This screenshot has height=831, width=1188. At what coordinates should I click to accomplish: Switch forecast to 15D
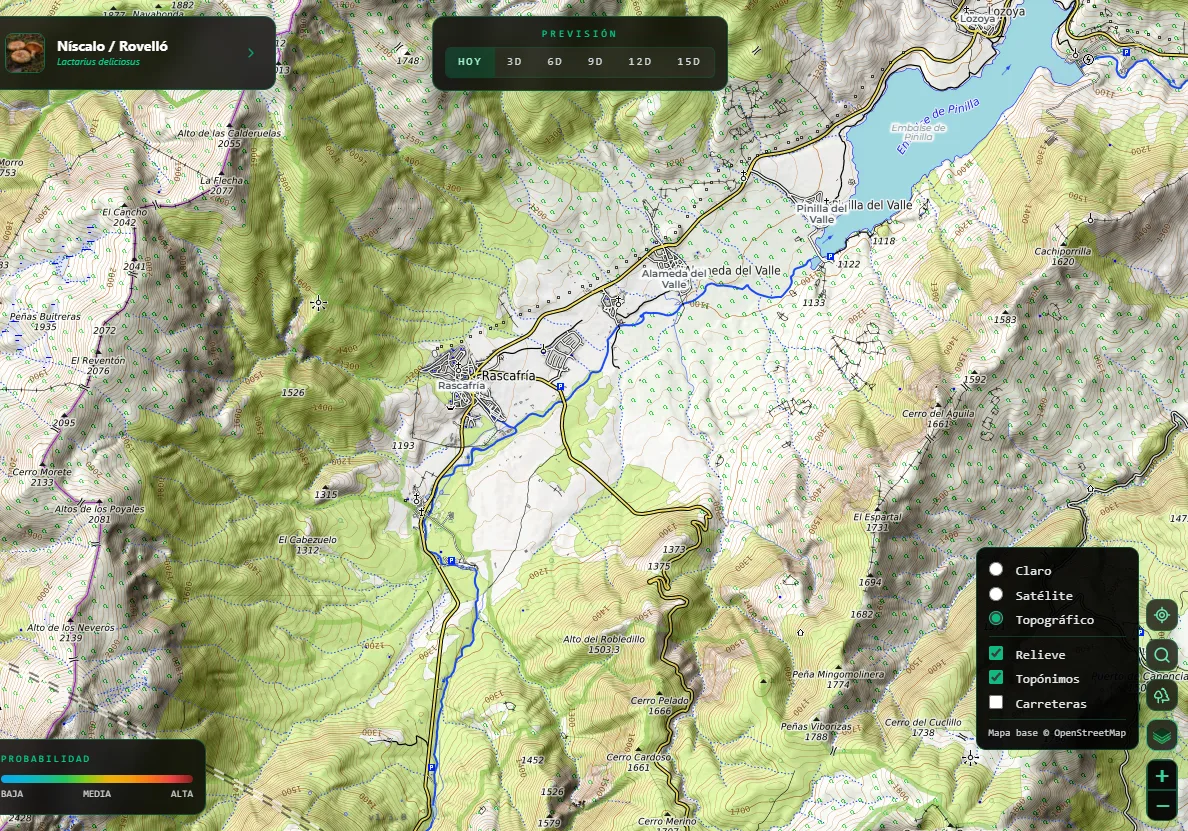coord(689,62)
